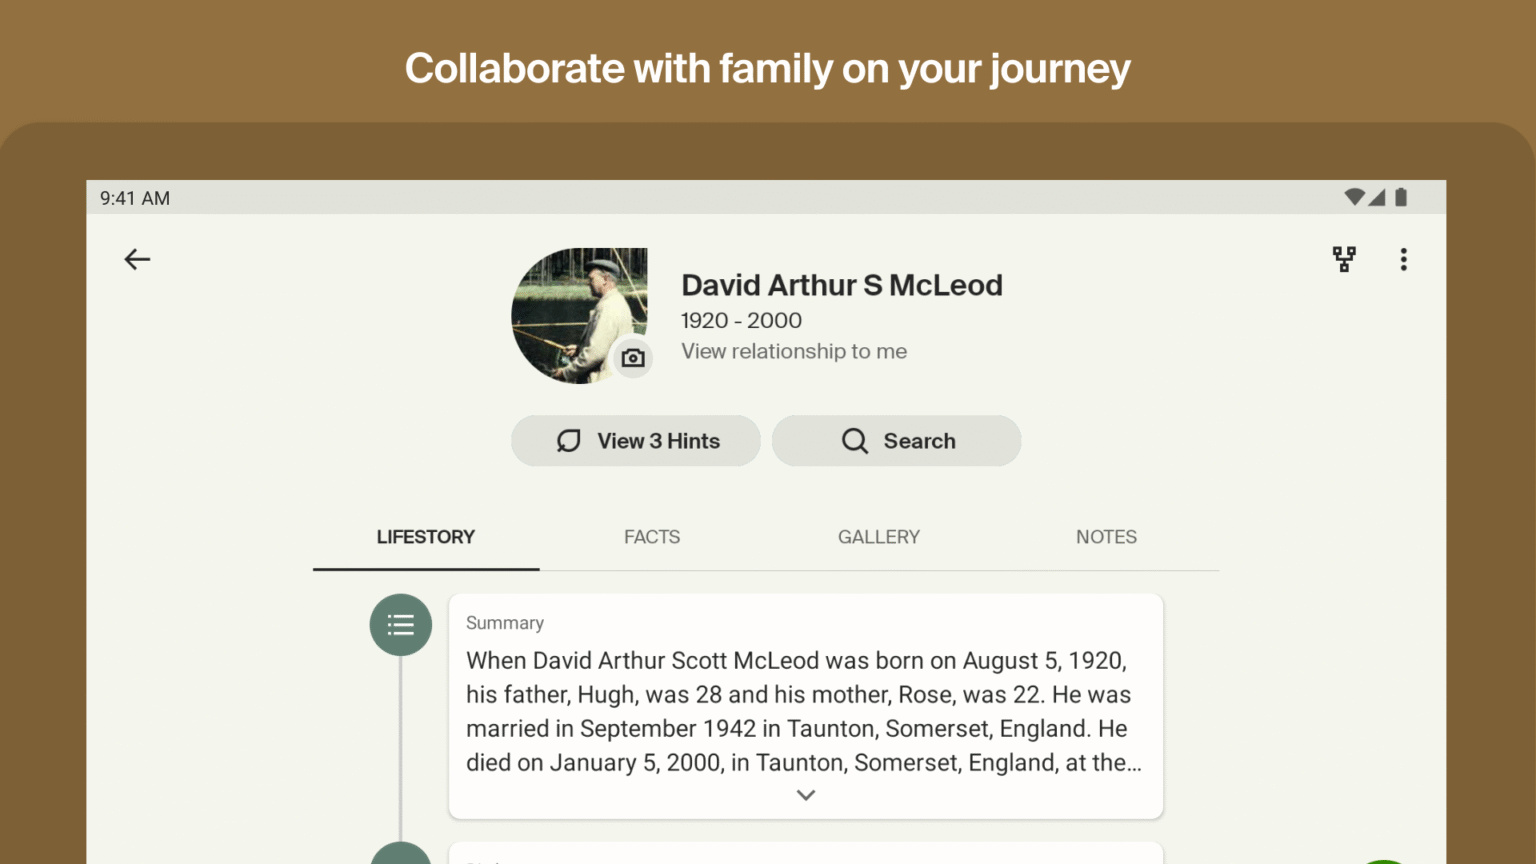Image resolution: width=1536 pixels, height=864 pixels.
Task: Stay on the LIFESTORY tab
Action: (425, 537)
